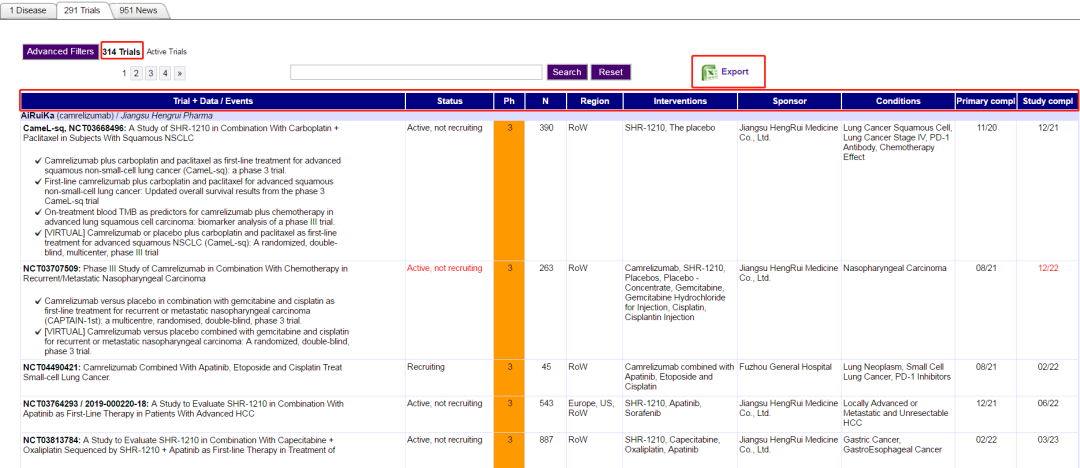Click the Active Trials label
The height and width of the screenshot is (468, 1080).
coord(167,52)
